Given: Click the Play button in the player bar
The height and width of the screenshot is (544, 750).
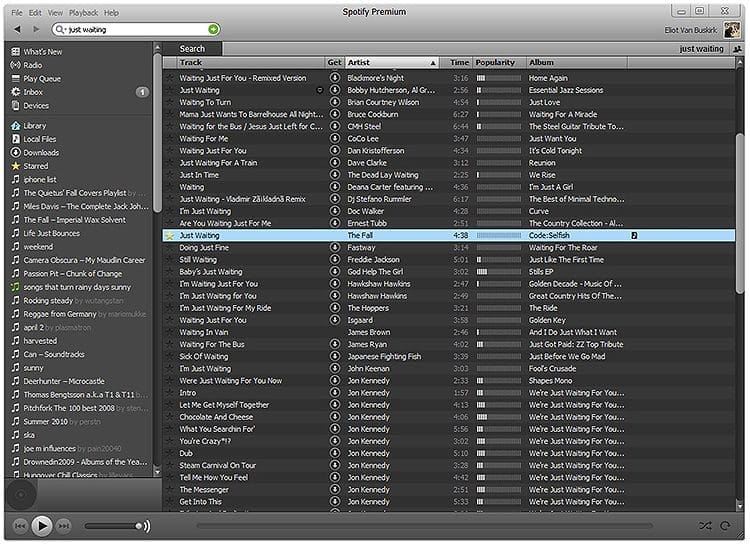Looking at the screenshot, I should (41, 525).
